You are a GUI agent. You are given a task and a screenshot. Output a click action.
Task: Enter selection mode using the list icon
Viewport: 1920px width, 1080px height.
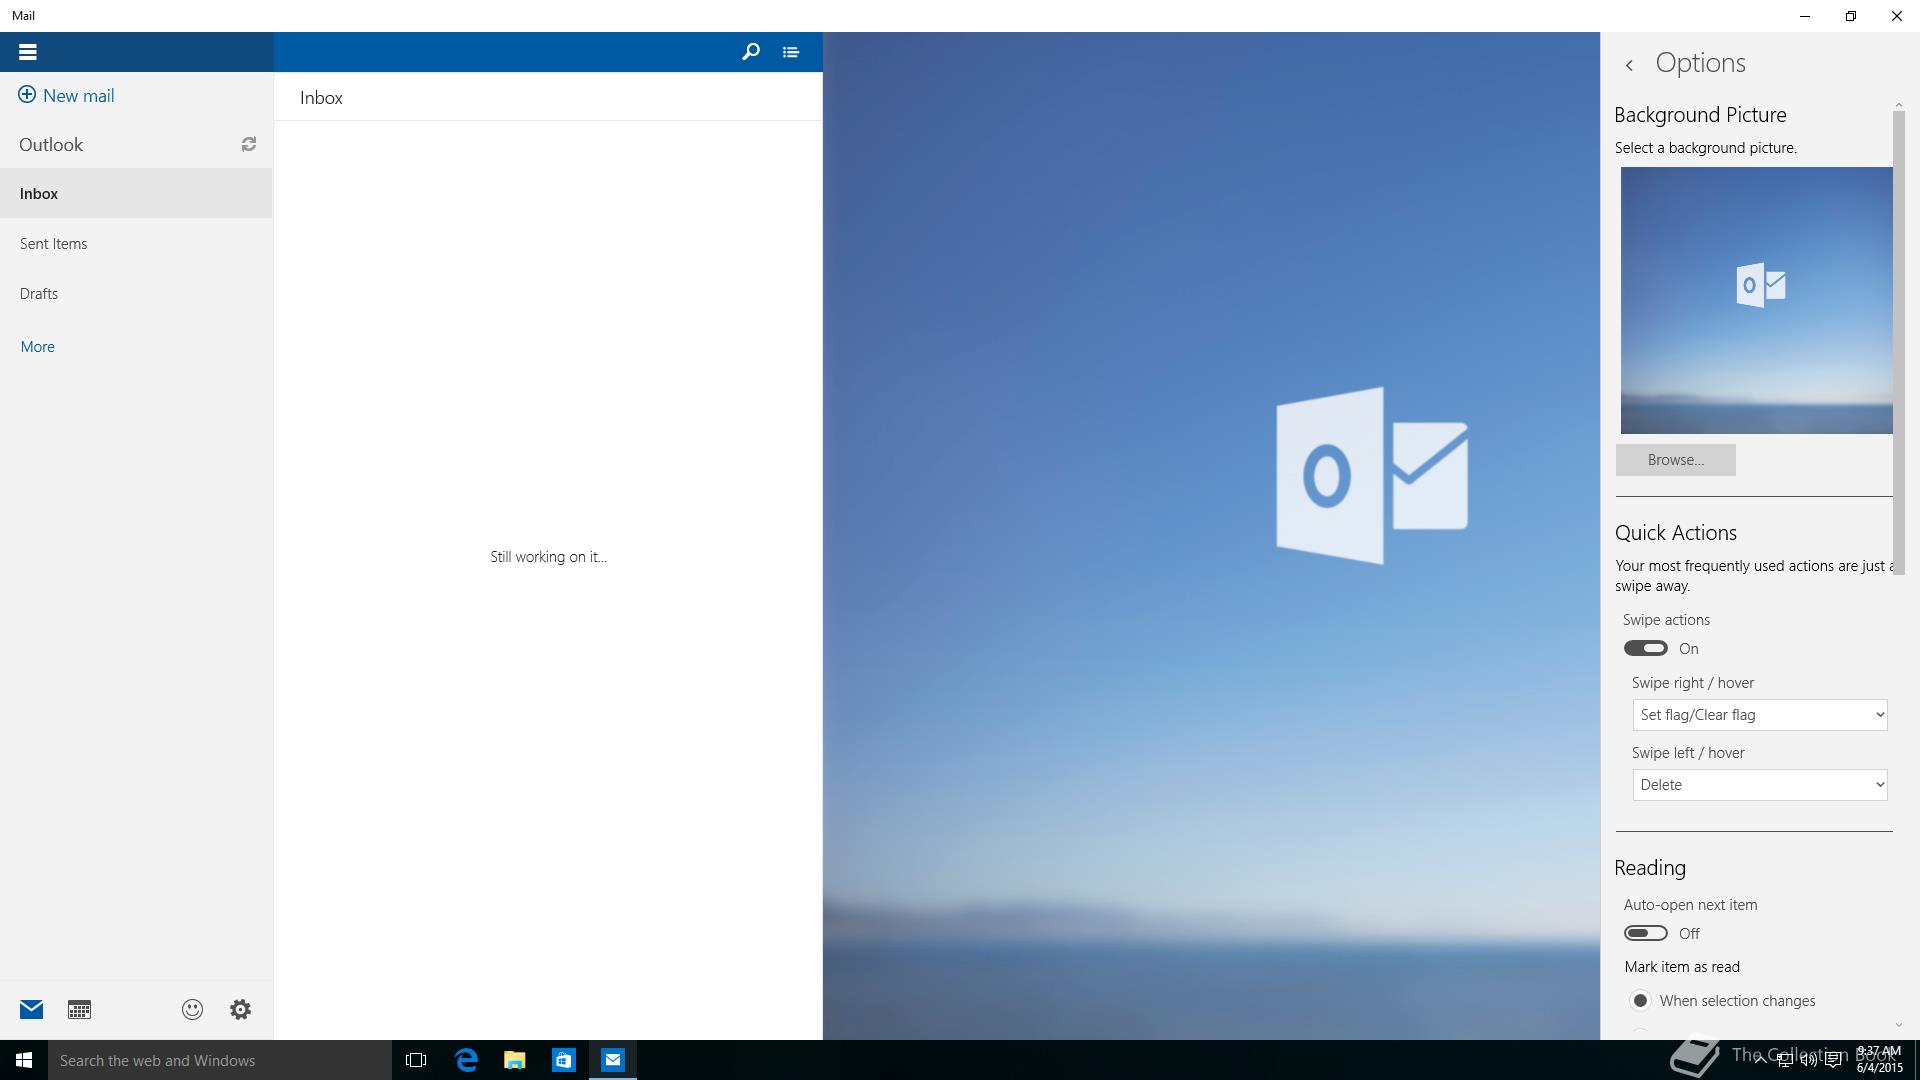pos(791,52)
